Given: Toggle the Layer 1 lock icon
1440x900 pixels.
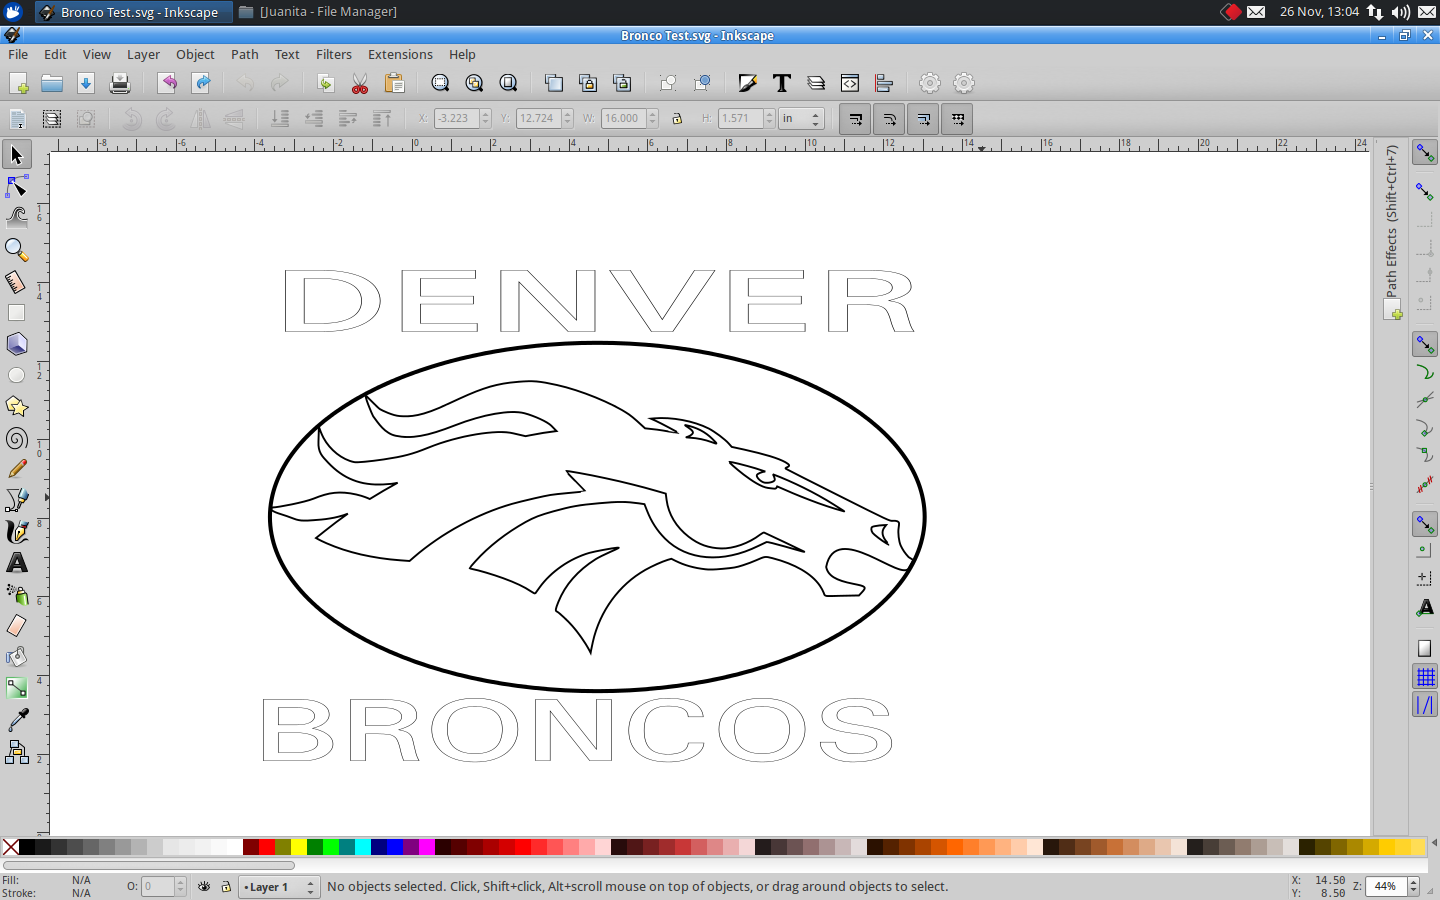Looking at the screenshot, I should (x=226, y=887).
